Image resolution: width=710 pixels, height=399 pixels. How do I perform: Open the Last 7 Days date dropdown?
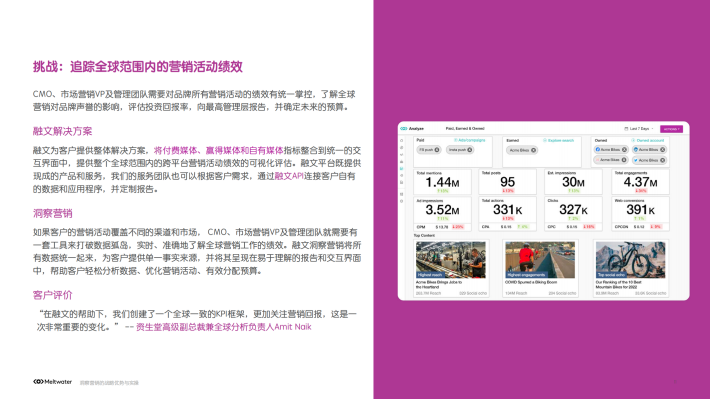pos(639,129)
